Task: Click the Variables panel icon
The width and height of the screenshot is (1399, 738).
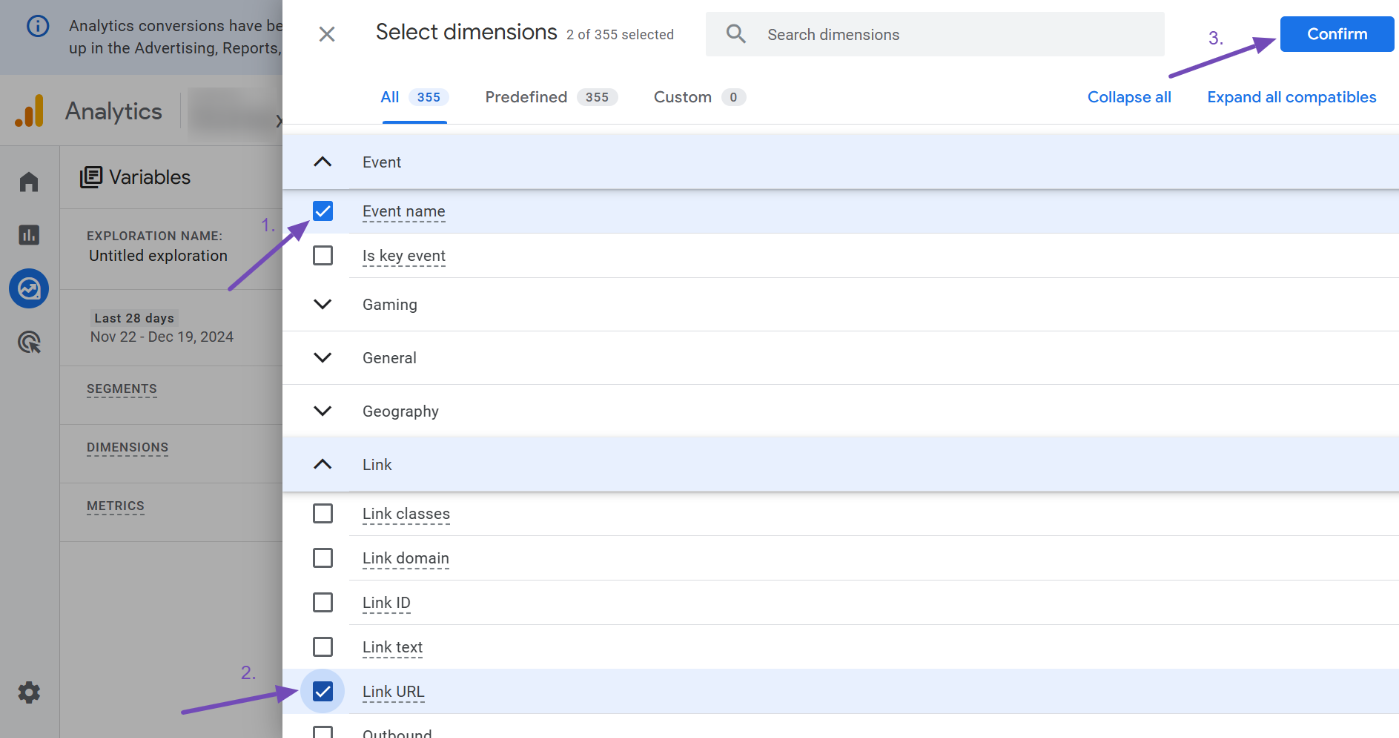Action: pos(91,177)
